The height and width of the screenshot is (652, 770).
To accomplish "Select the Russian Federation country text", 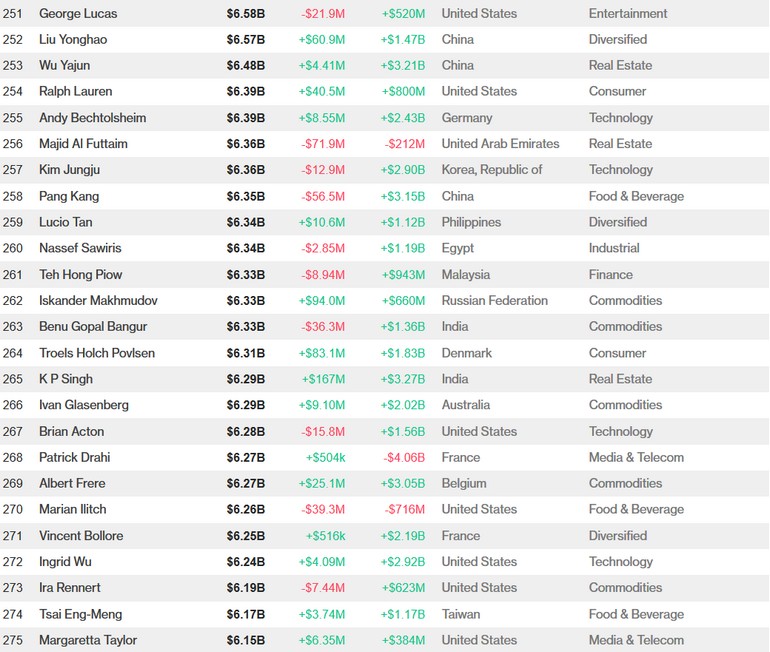I will pos(494,300).
